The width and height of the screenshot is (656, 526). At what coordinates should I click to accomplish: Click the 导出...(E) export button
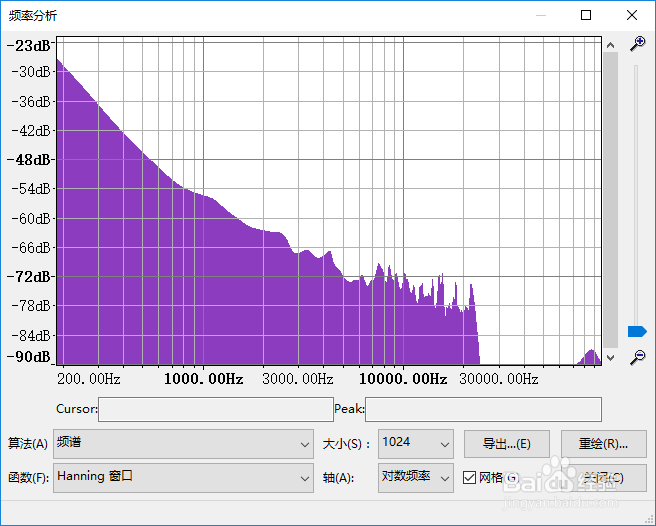[x=507, y=444]
